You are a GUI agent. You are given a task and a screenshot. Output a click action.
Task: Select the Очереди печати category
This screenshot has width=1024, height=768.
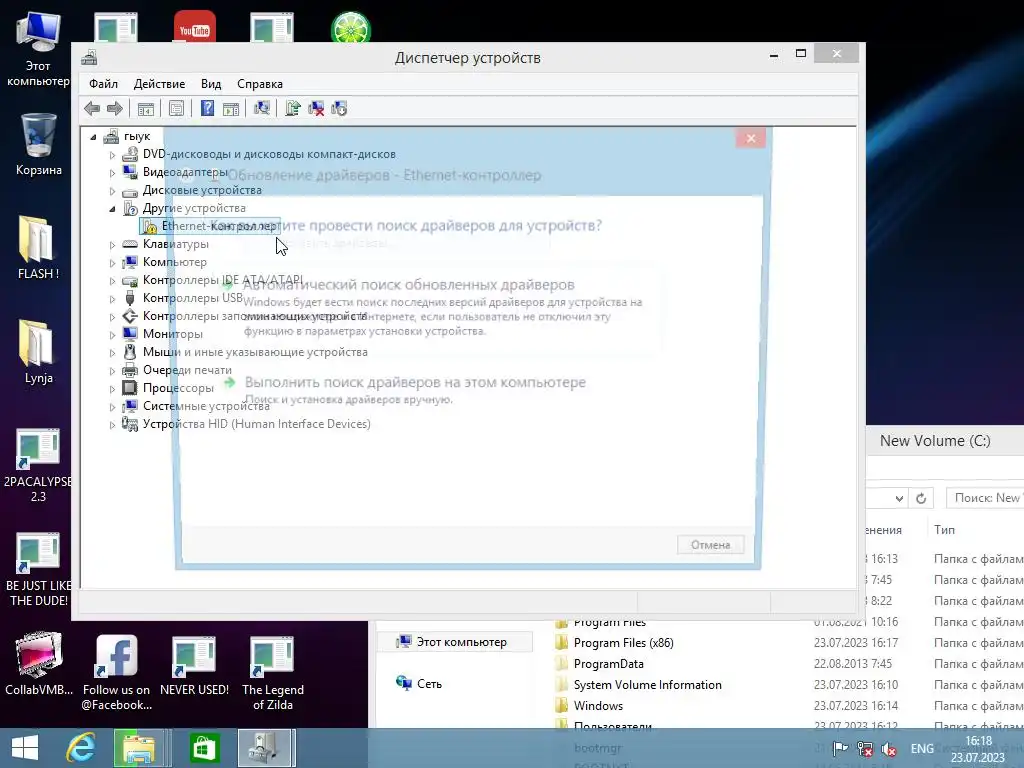coord(187,370)
